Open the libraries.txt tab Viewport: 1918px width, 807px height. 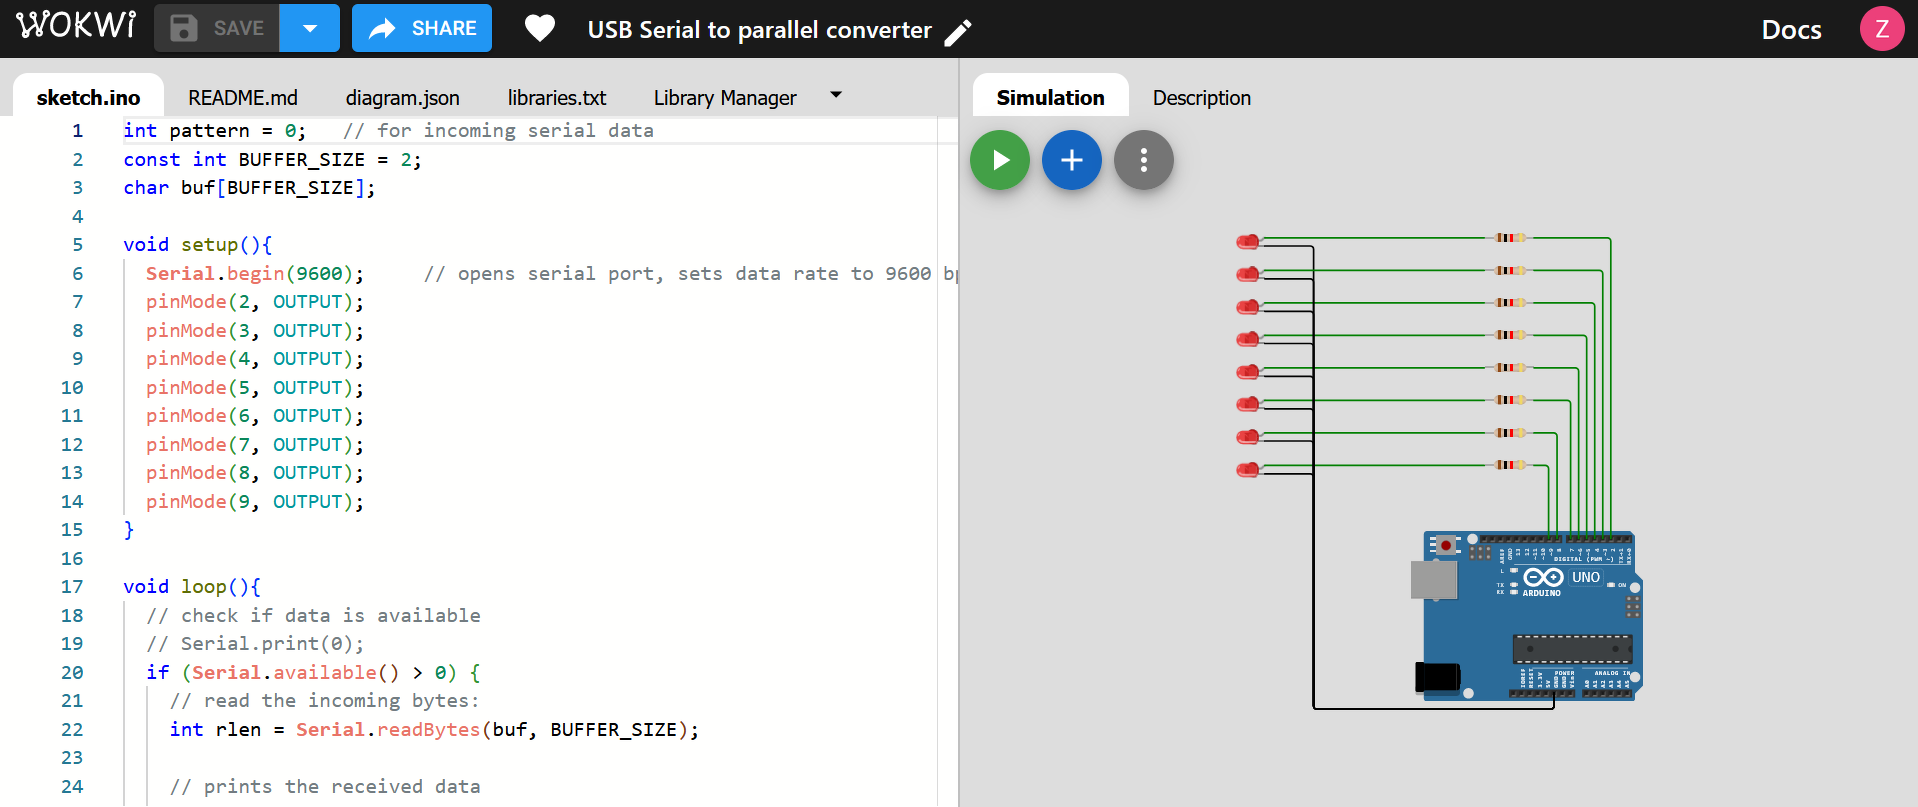556,98
